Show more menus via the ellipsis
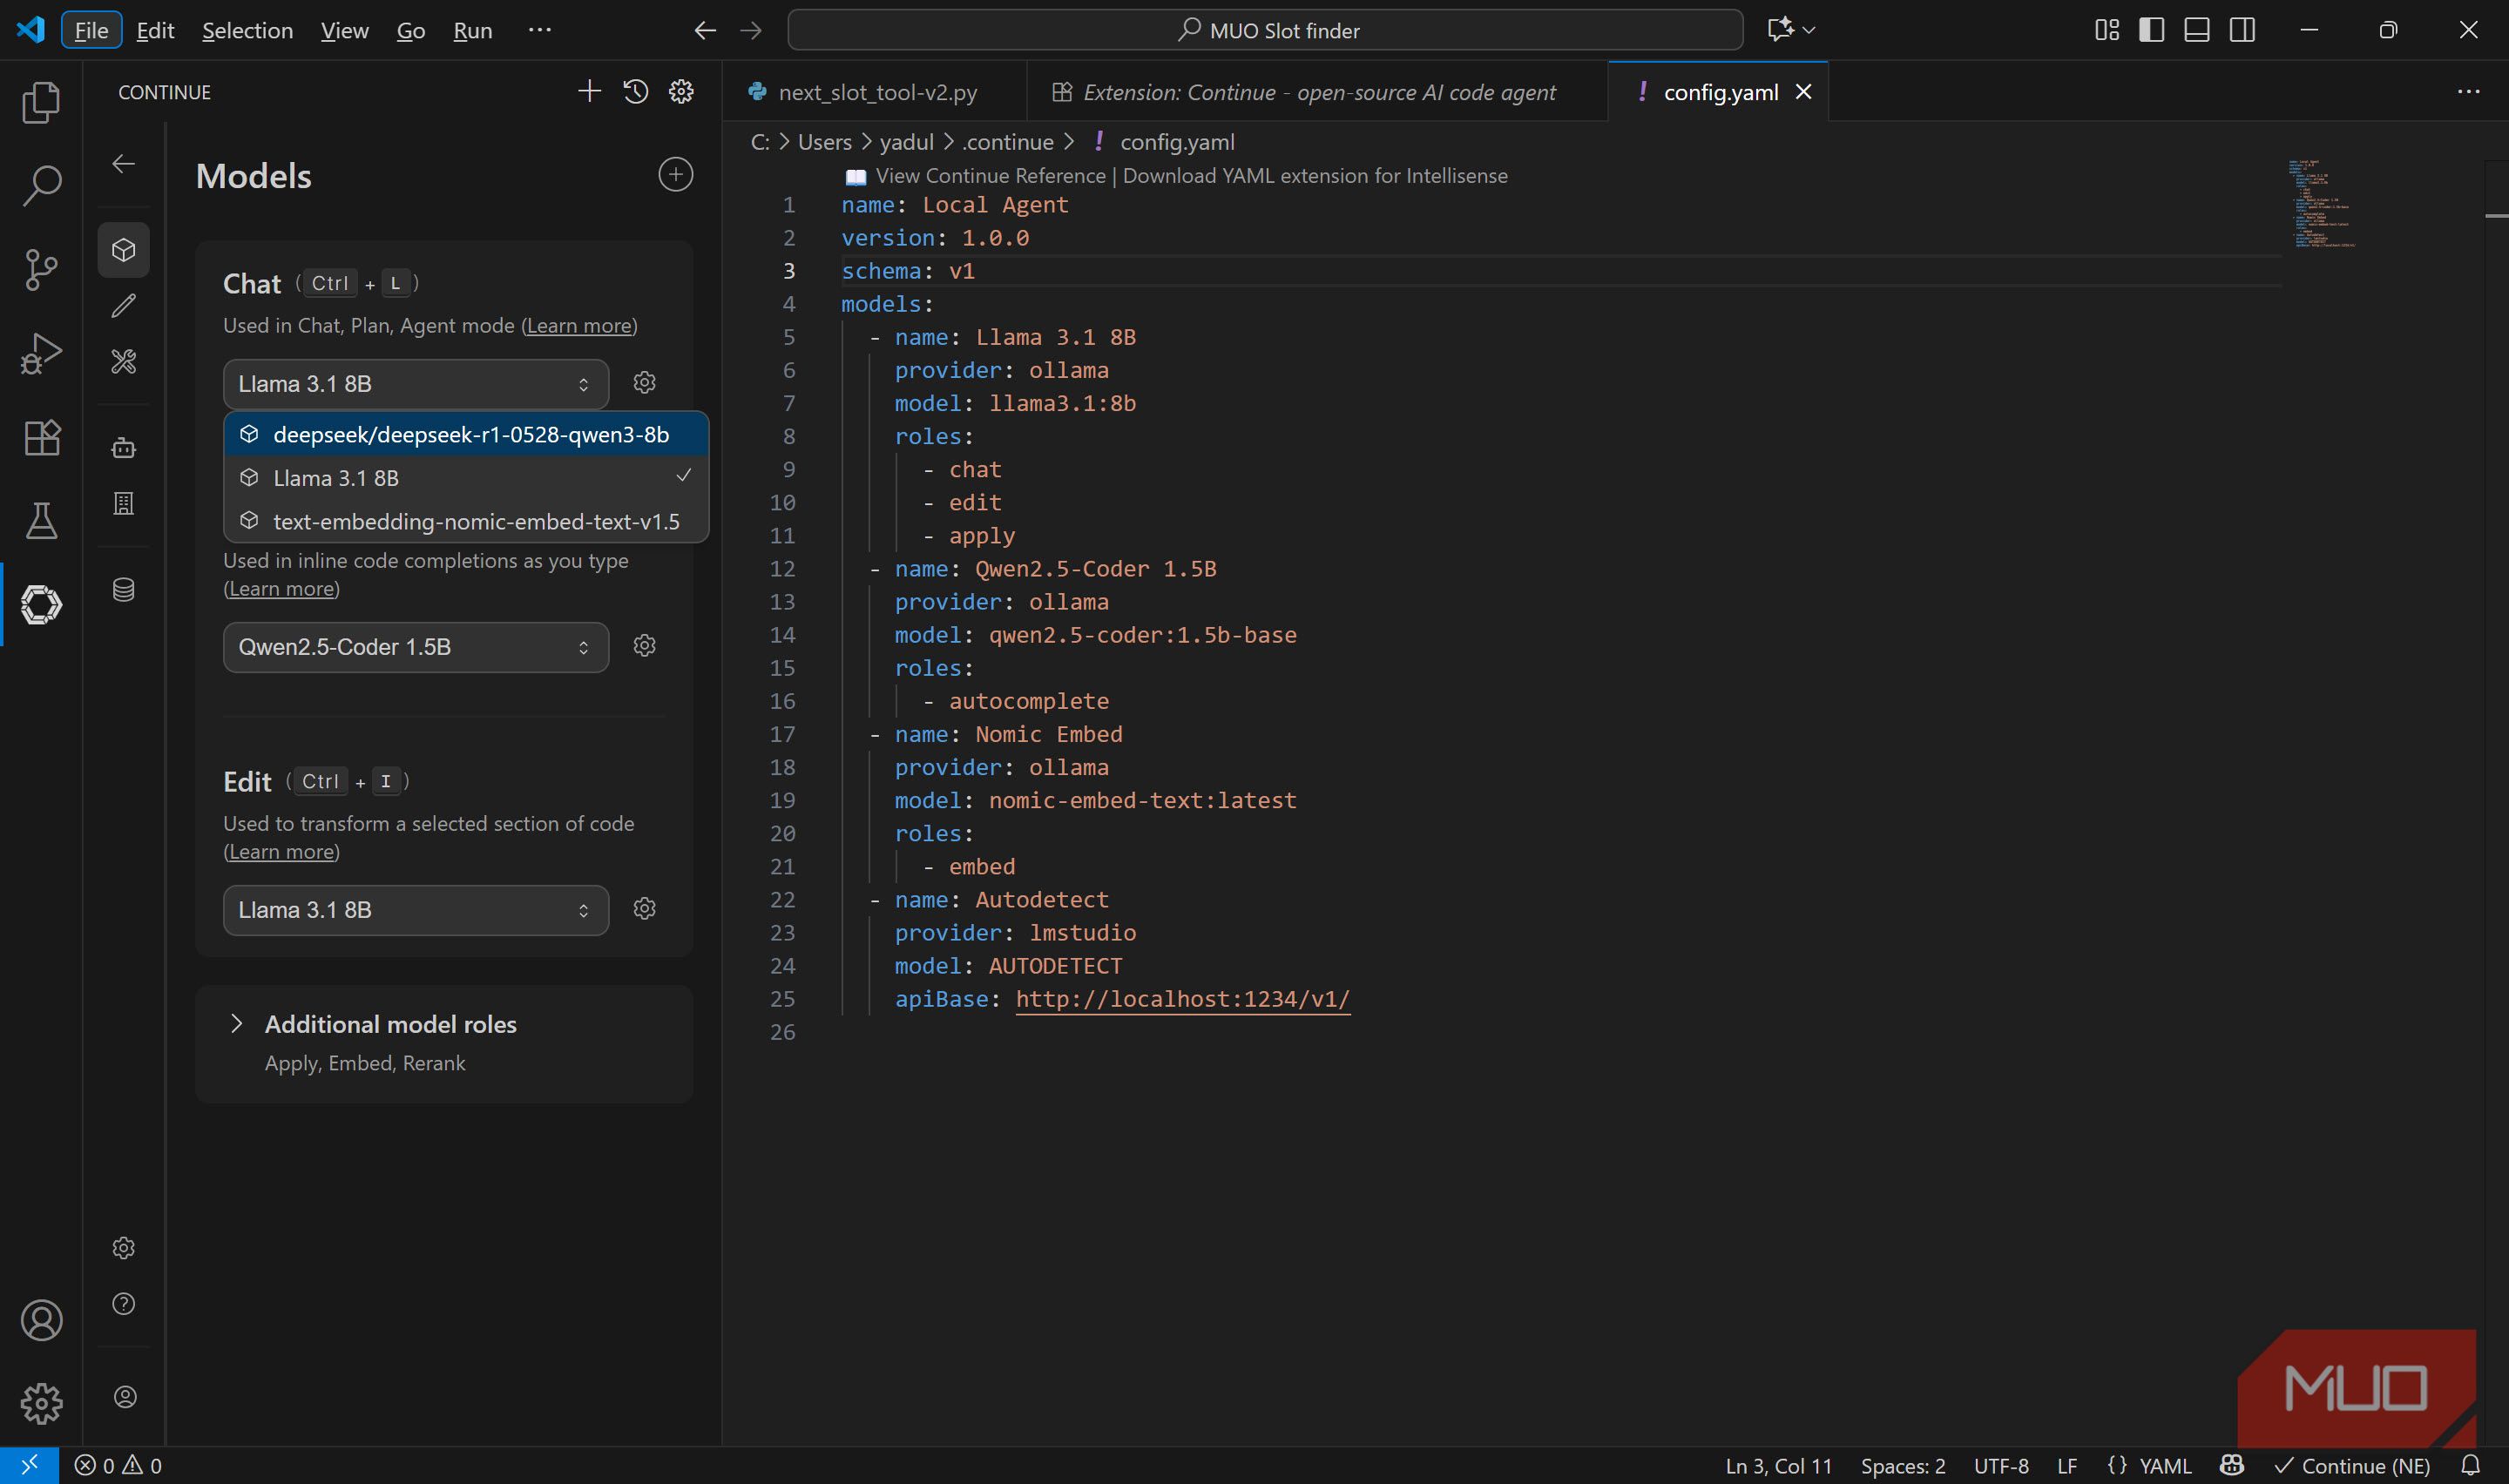Screen dimensions: 2509x1484 [x=539, y=30]
